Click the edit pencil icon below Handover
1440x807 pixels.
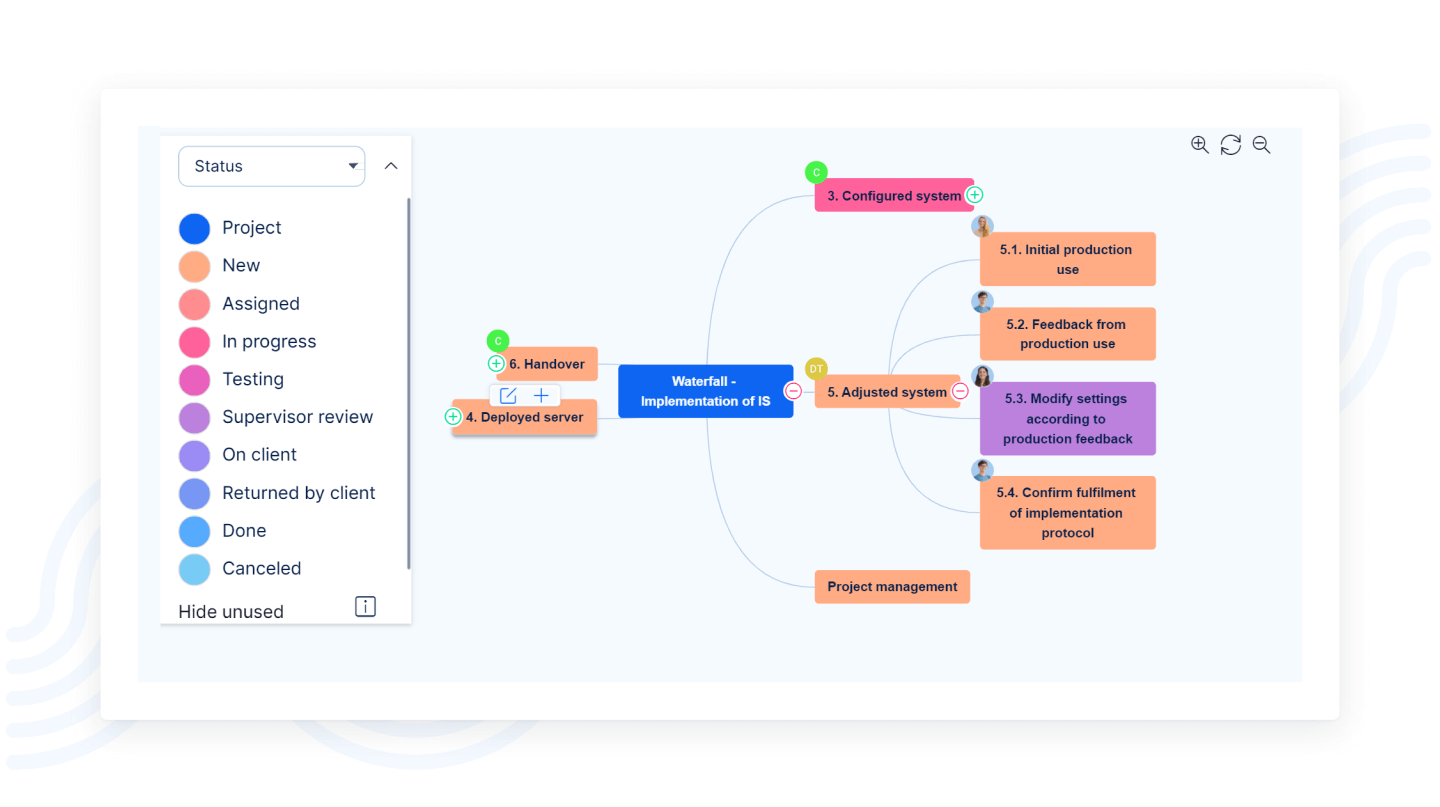pyautogui.click(x=508, y=396)
